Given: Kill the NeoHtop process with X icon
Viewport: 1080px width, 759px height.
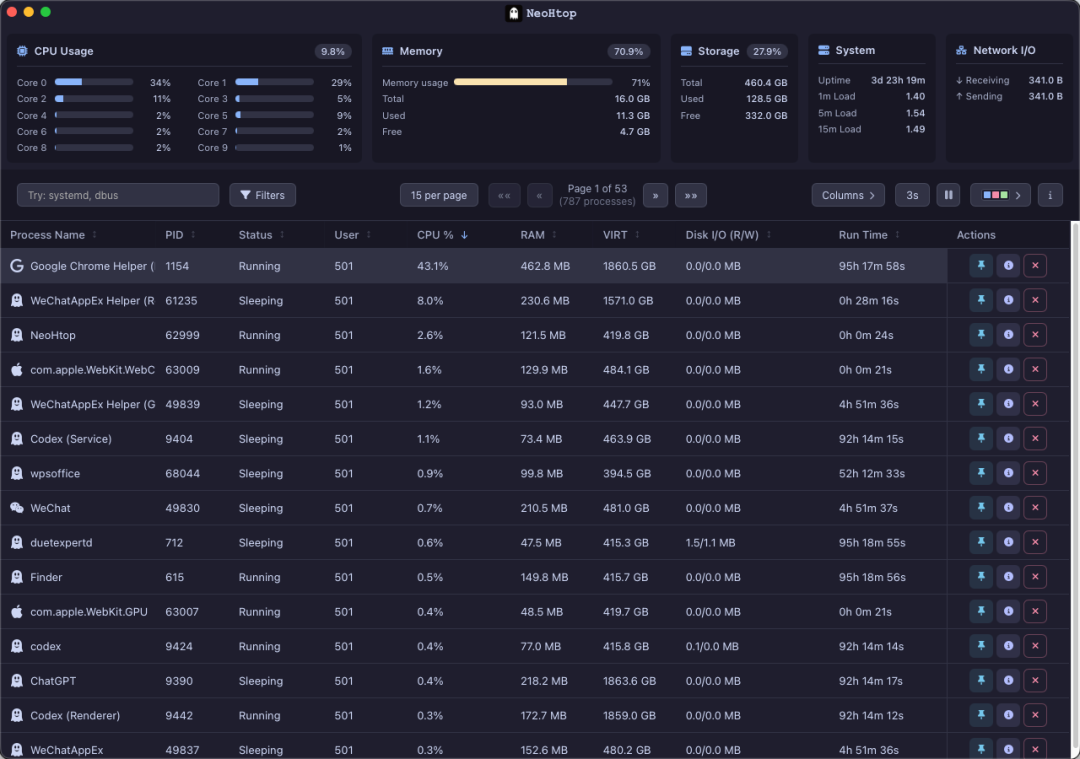Looking at the screenshot, I should (1035, 335).
